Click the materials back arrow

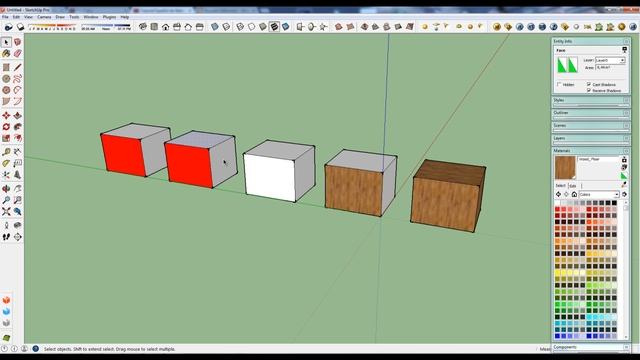tap(558, 194)
